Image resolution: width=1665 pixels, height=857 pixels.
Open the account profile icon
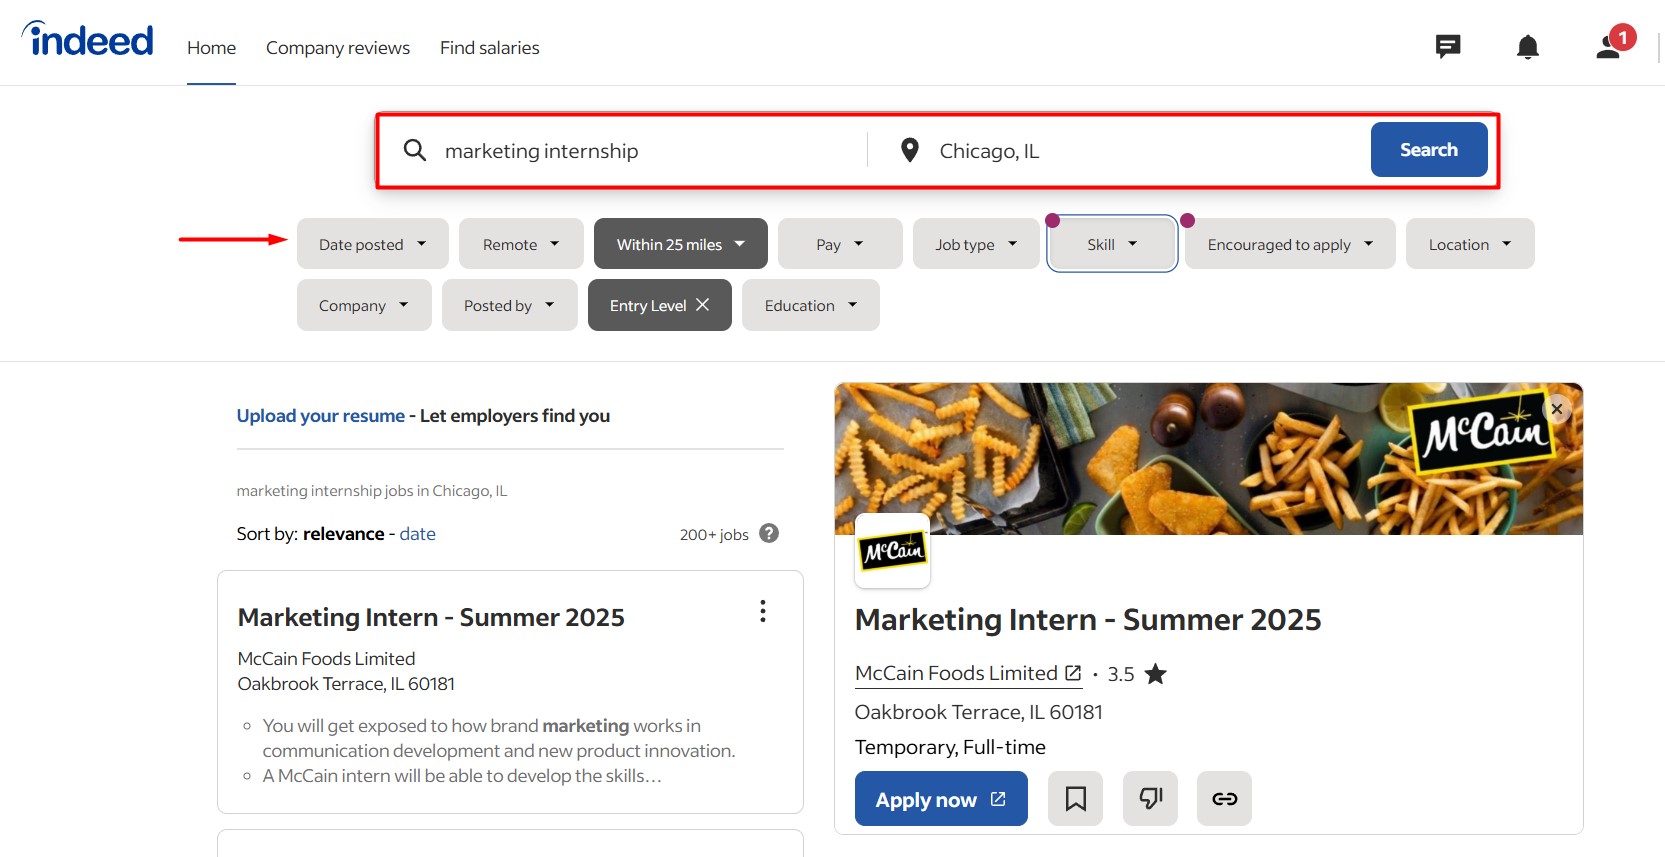tap(1609, 46)
